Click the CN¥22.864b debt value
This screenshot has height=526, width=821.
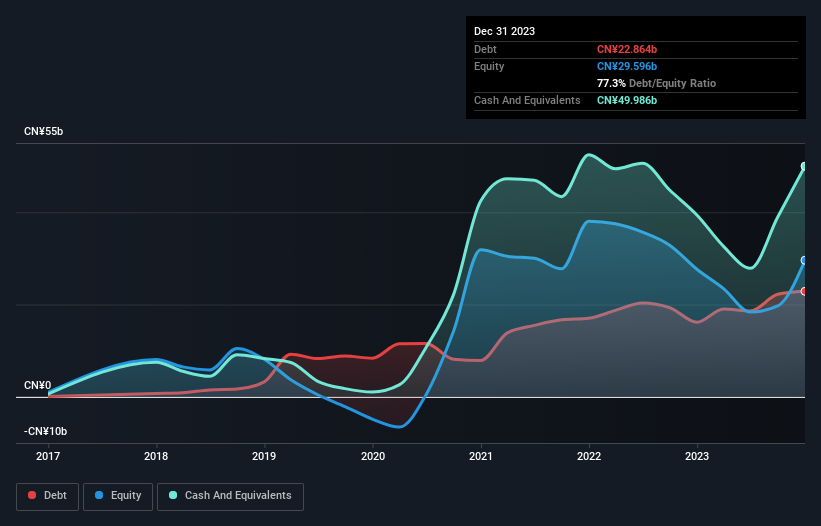pos(627,49)
